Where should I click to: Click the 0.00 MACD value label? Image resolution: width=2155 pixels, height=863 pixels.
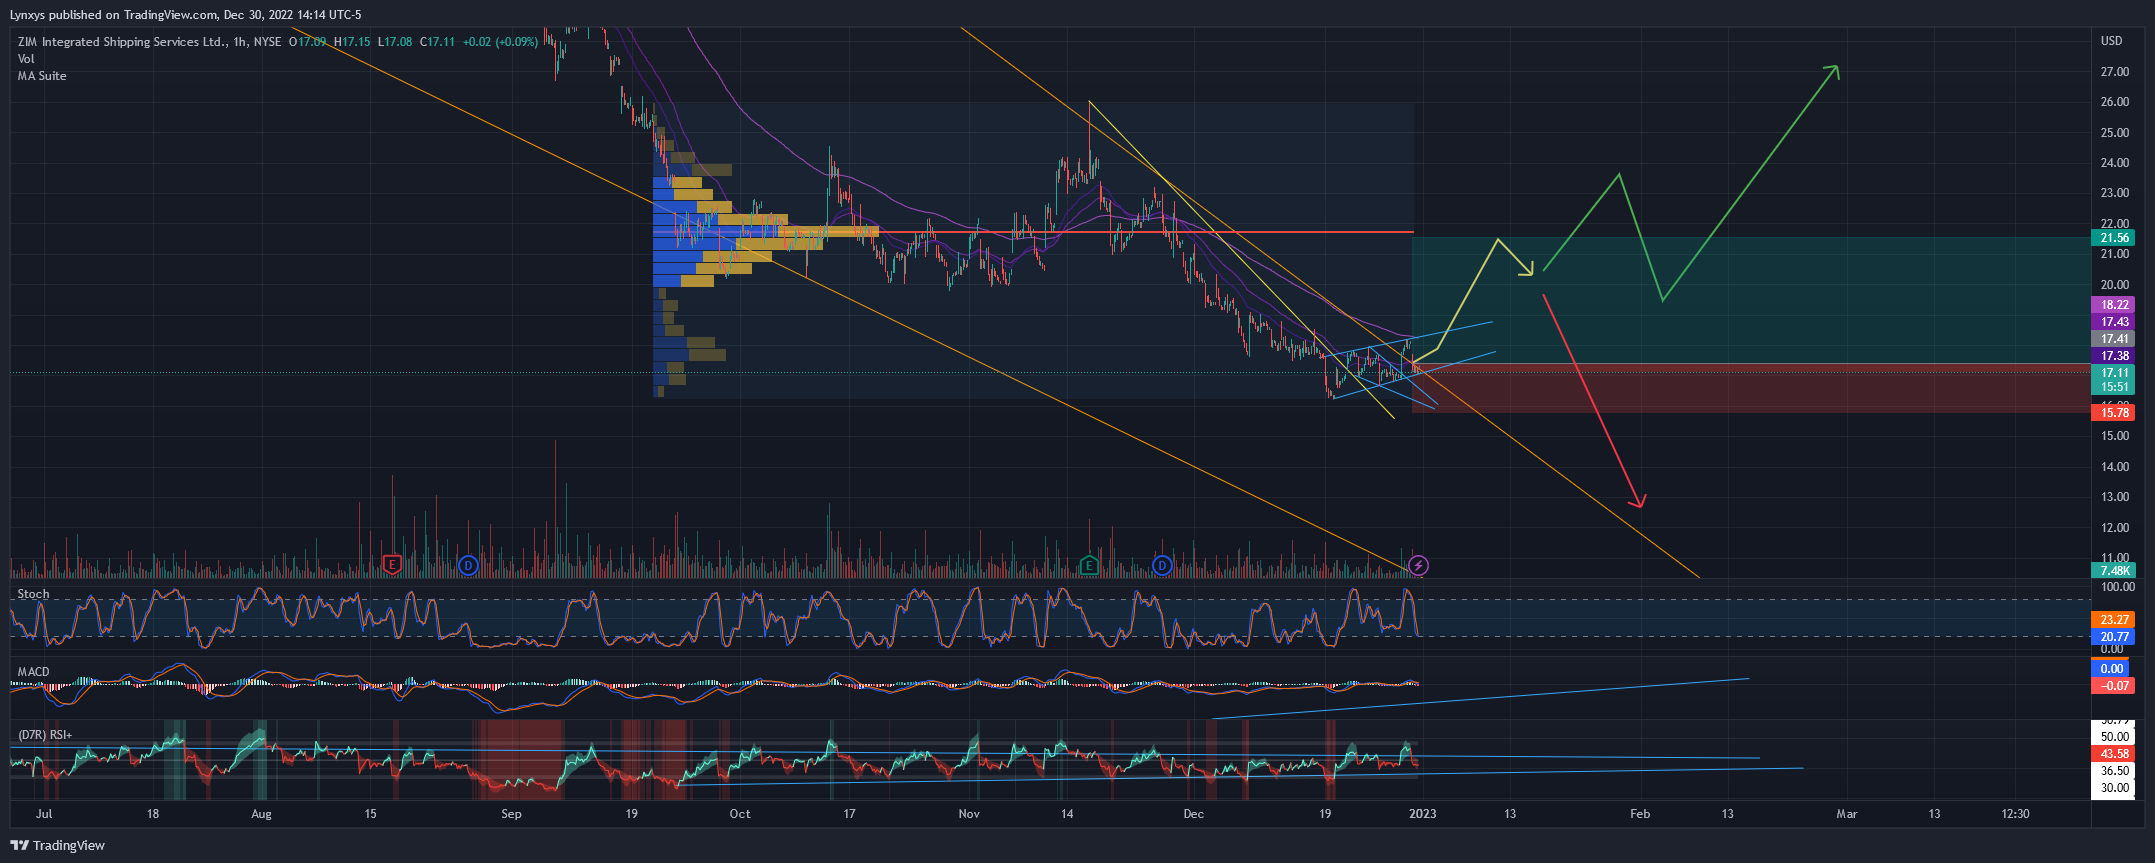pos(2112,669)
